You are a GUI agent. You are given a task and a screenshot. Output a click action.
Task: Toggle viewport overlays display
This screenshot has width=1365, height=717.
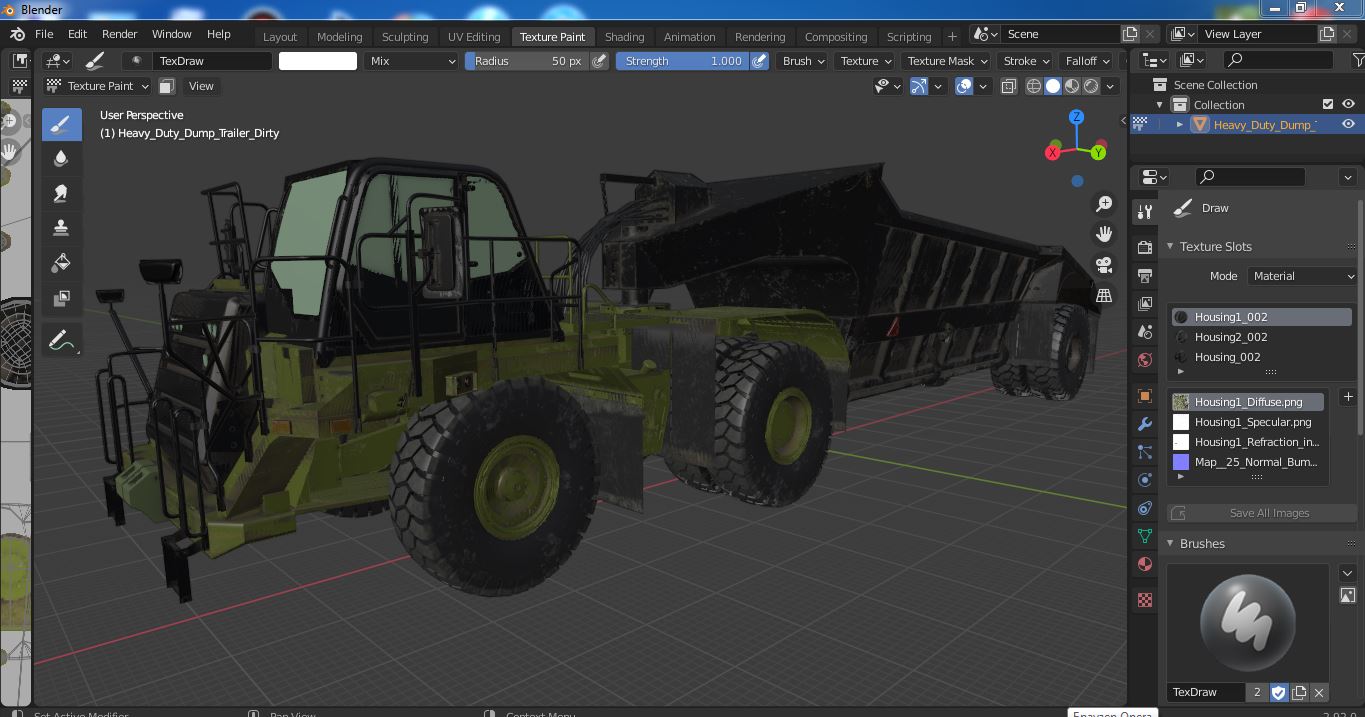(x=964, y=86)
